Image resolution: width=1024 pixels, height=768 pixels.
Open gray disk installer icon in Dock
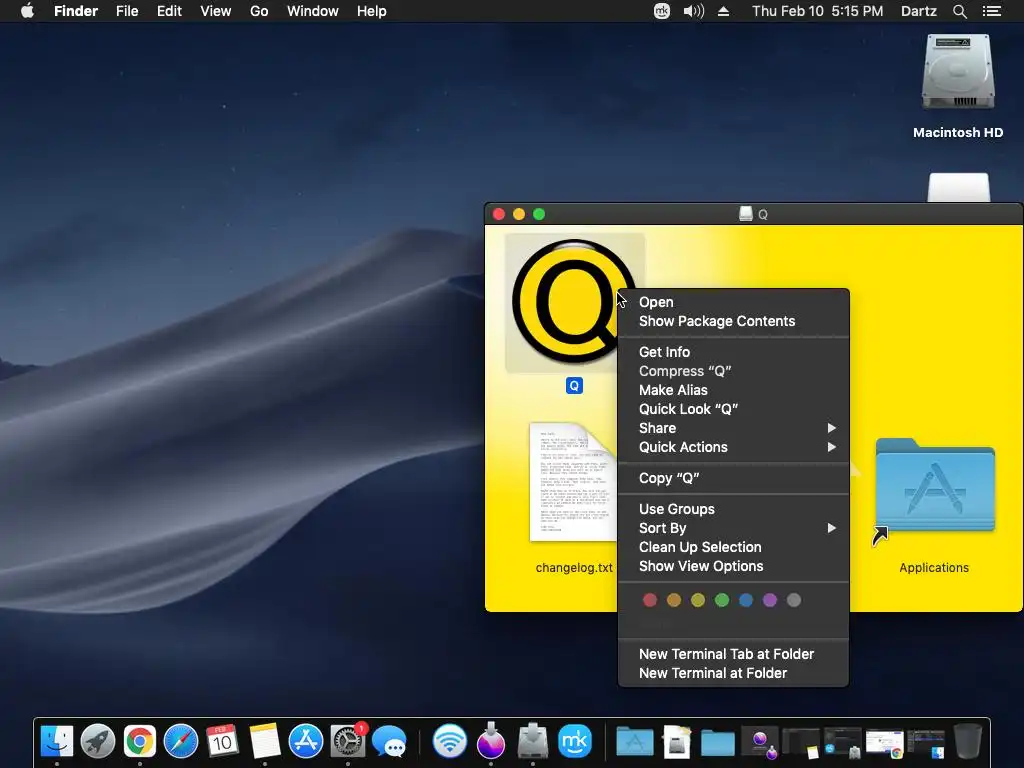(533, 741)
